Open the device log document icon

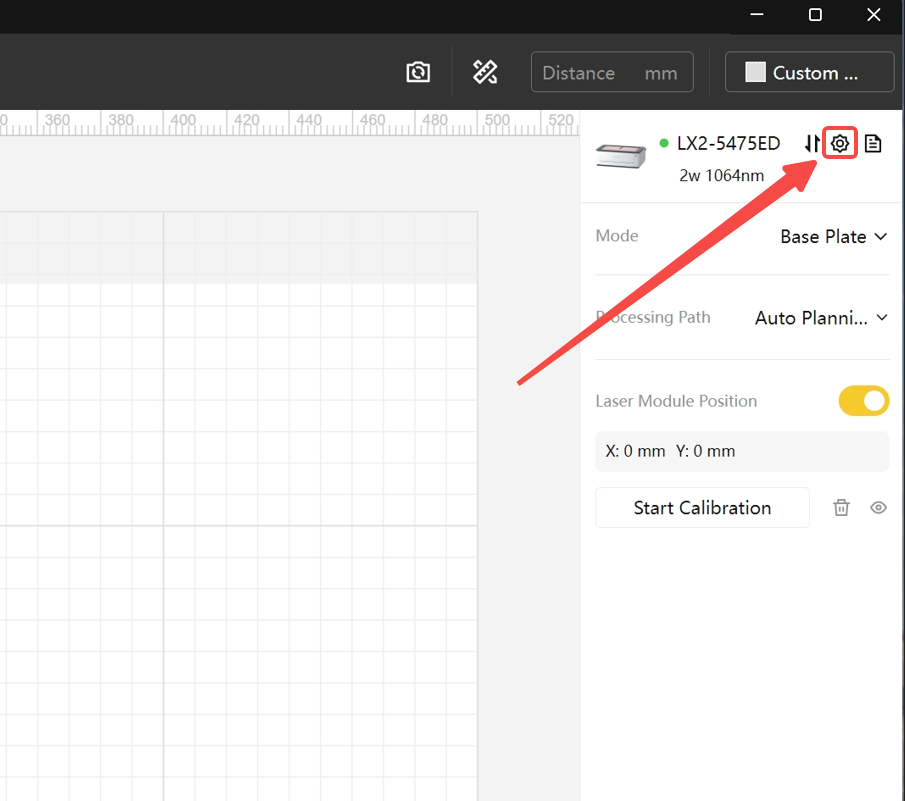coord(873,143)
